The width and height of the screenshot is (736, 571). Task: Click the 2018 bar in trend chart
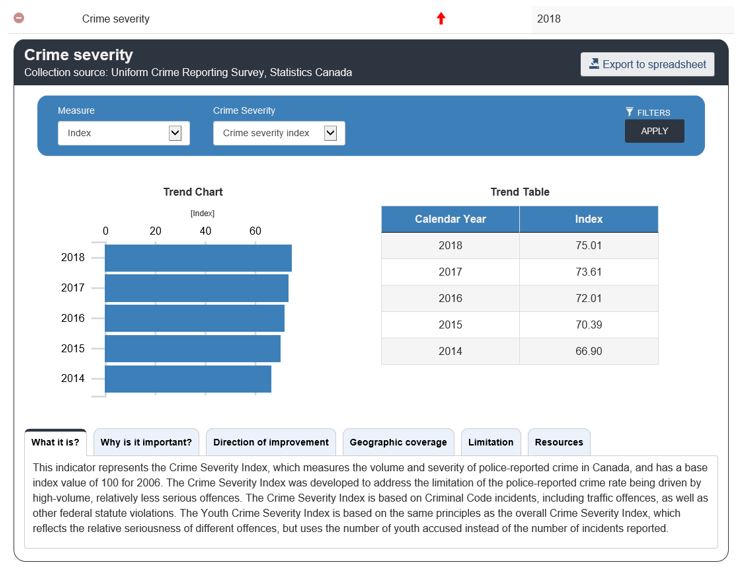[198, 258]
